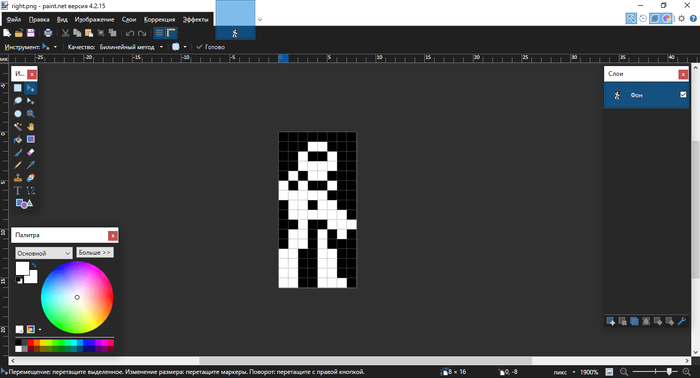The width and height of the screenshot is (700, 378).
Task: Select the Magic Wand tool
Action: coord(18,127)
